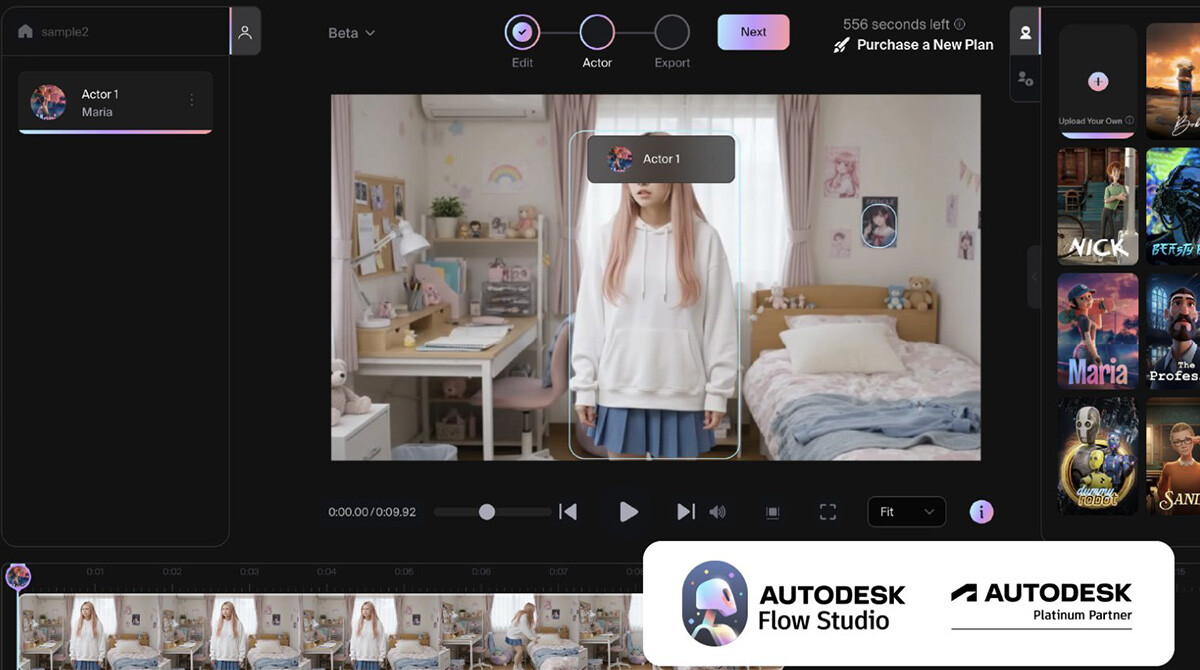Click the home icon beside sample2

[25, 31]
